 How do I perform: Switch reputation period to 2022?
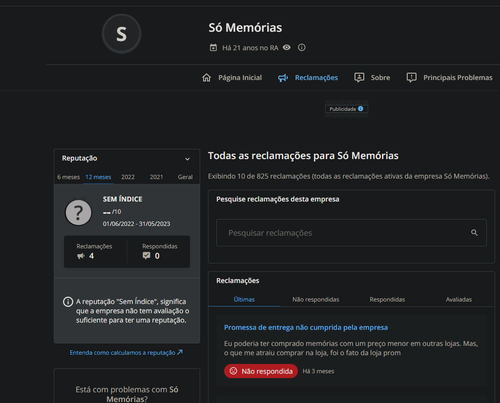[x=128, y=177]
